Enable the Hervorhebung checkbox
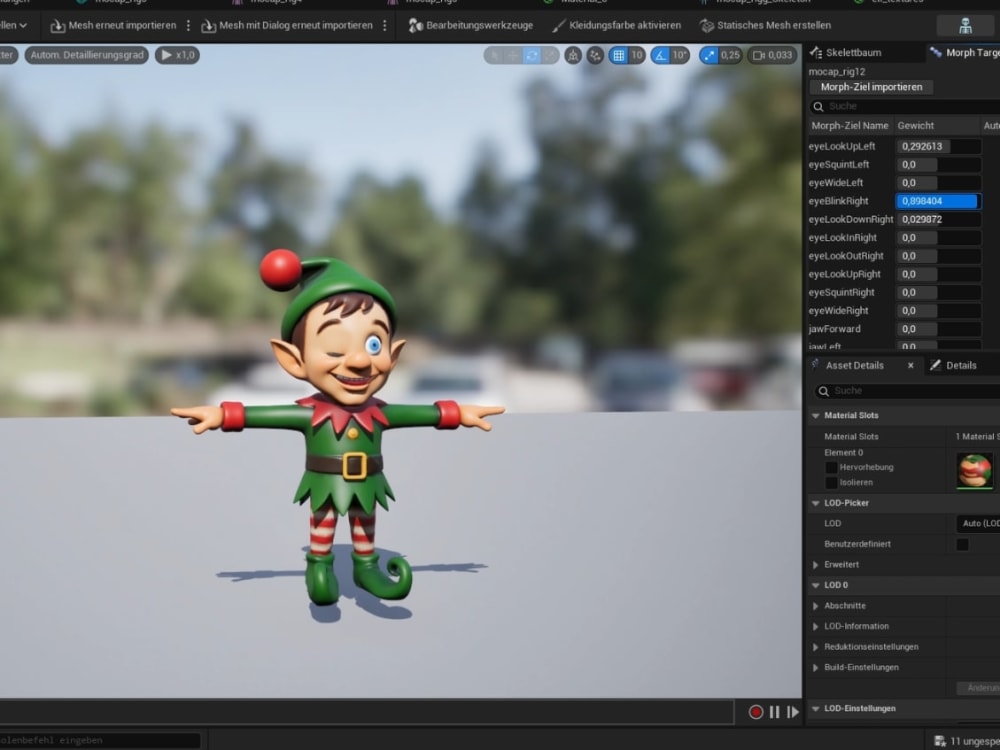Image resolution: width=1000 pixels, height=750 pixels. pyautogui.click(x=831, y=467)
